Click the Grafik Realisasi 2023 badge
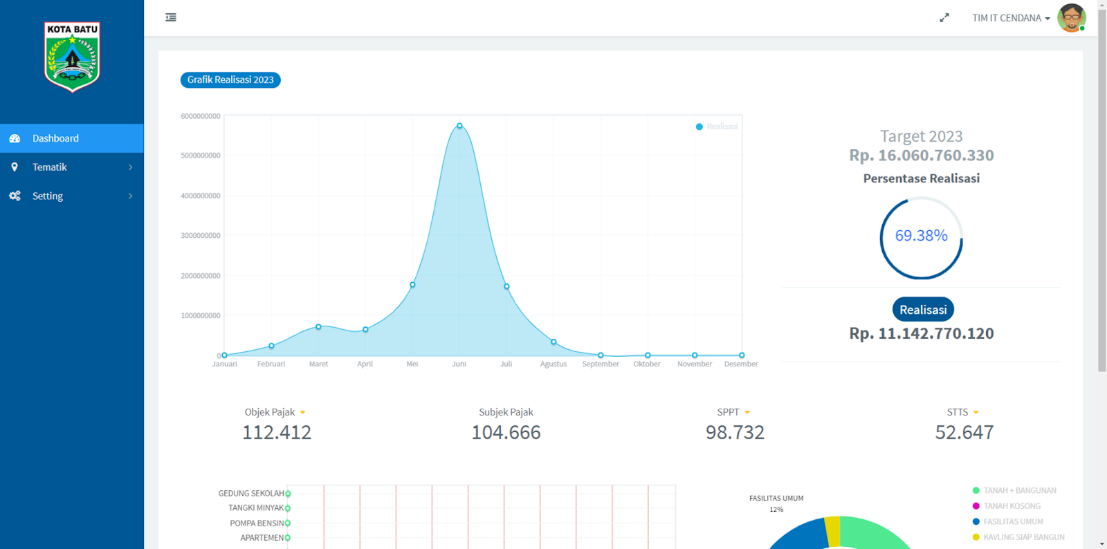 [x=230, y=80]
